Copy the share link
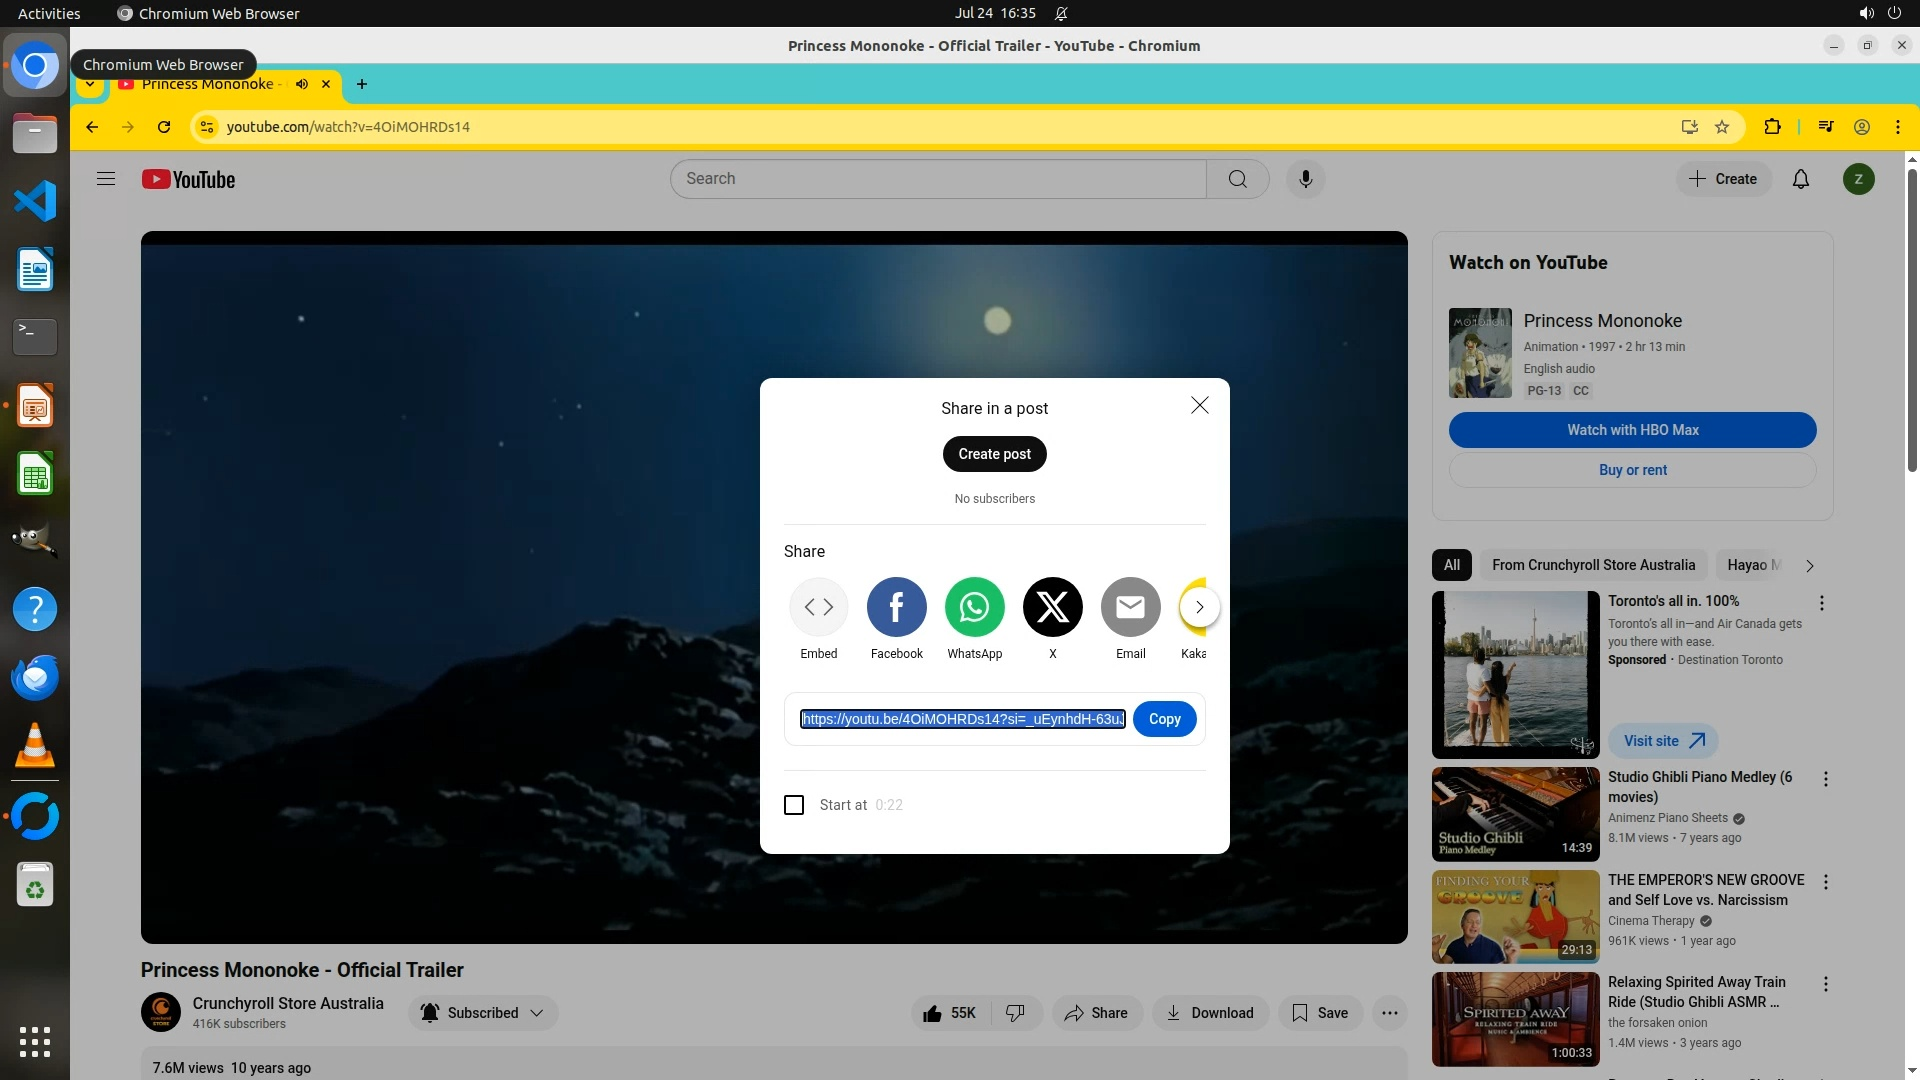The height and width of the screenshot is (1080, 1920). pos(1164,719)
